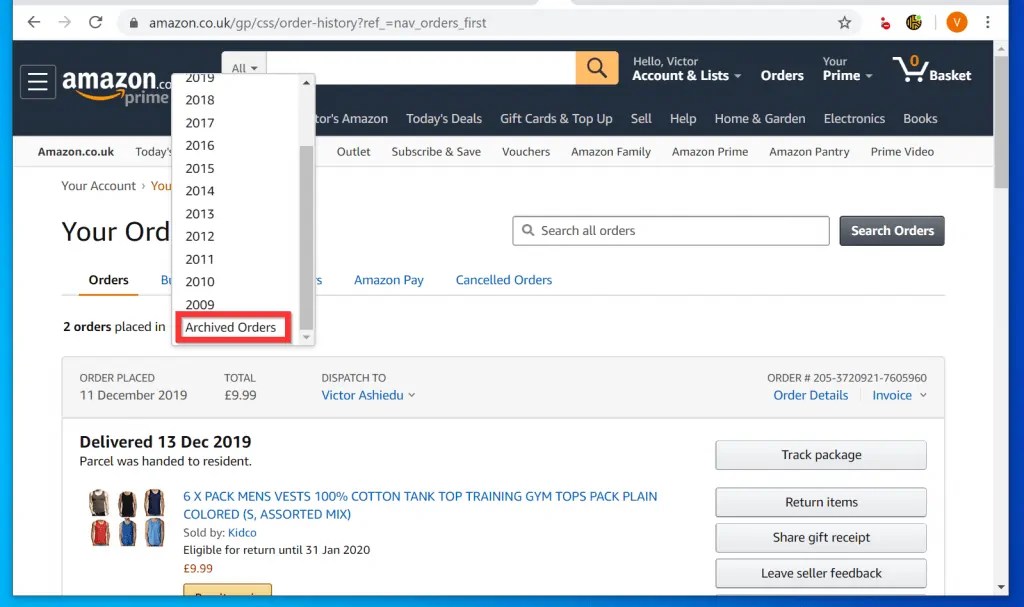Screen dimensions: 1024x607
Task: Select 2016 in the year dropdown
Action: (200, 145)
